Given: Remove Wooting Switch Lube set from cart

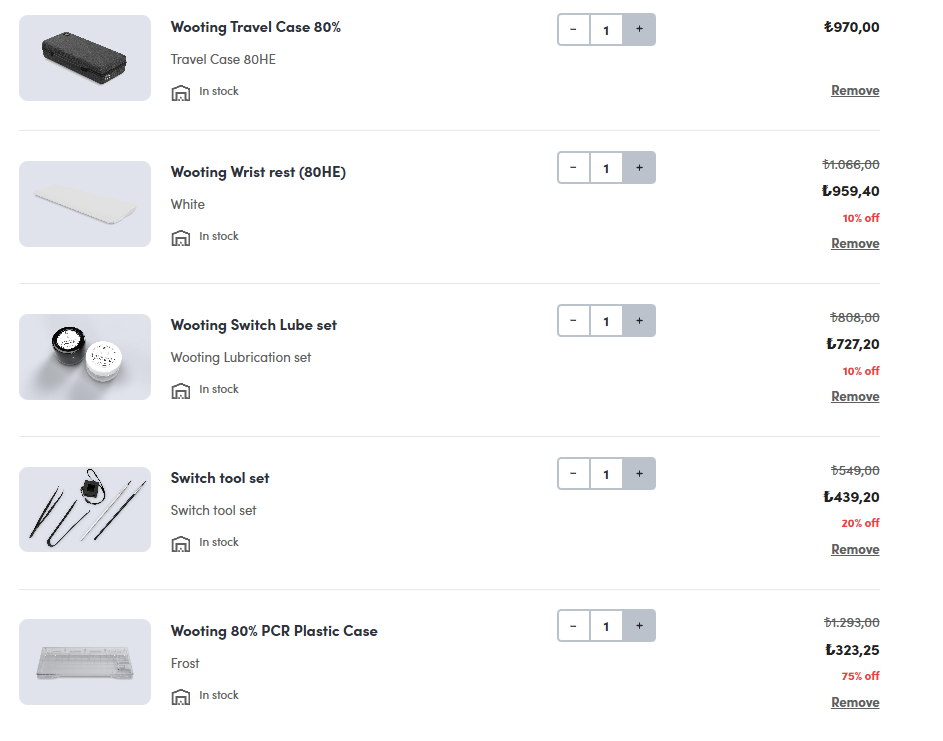Looking at the screenshot, I should (855, 397).
